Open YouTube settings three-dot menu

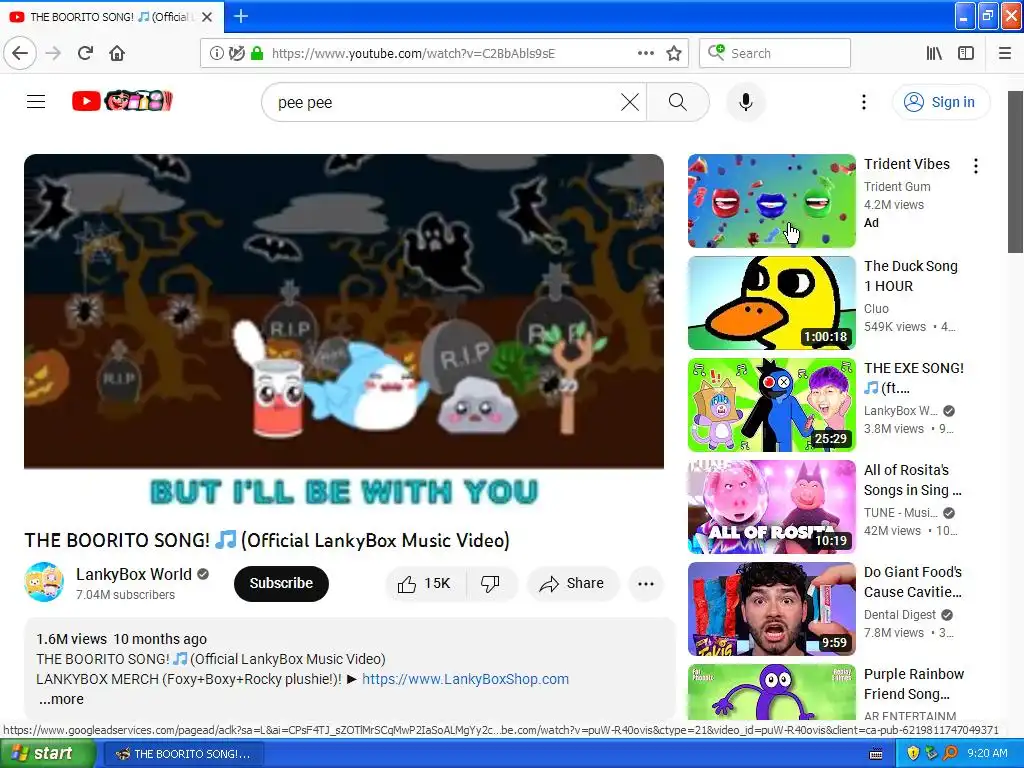[863, 103]
